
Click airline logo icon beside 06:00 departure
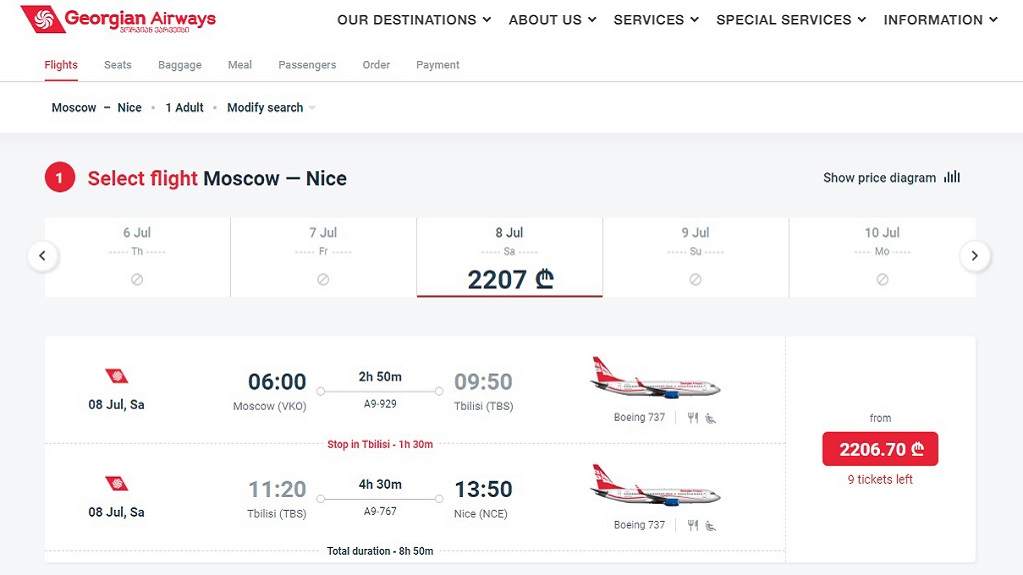click(117, 375)
